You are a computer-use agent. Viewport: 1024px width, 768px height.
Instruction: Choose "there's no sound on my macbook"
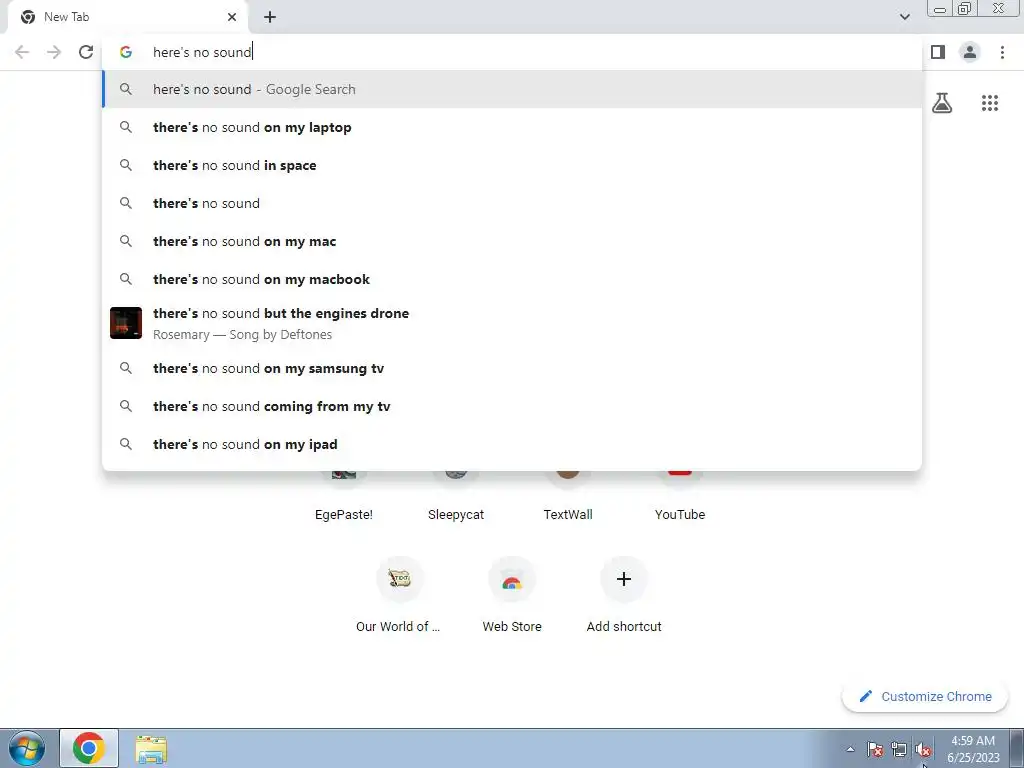pos(512,279)
